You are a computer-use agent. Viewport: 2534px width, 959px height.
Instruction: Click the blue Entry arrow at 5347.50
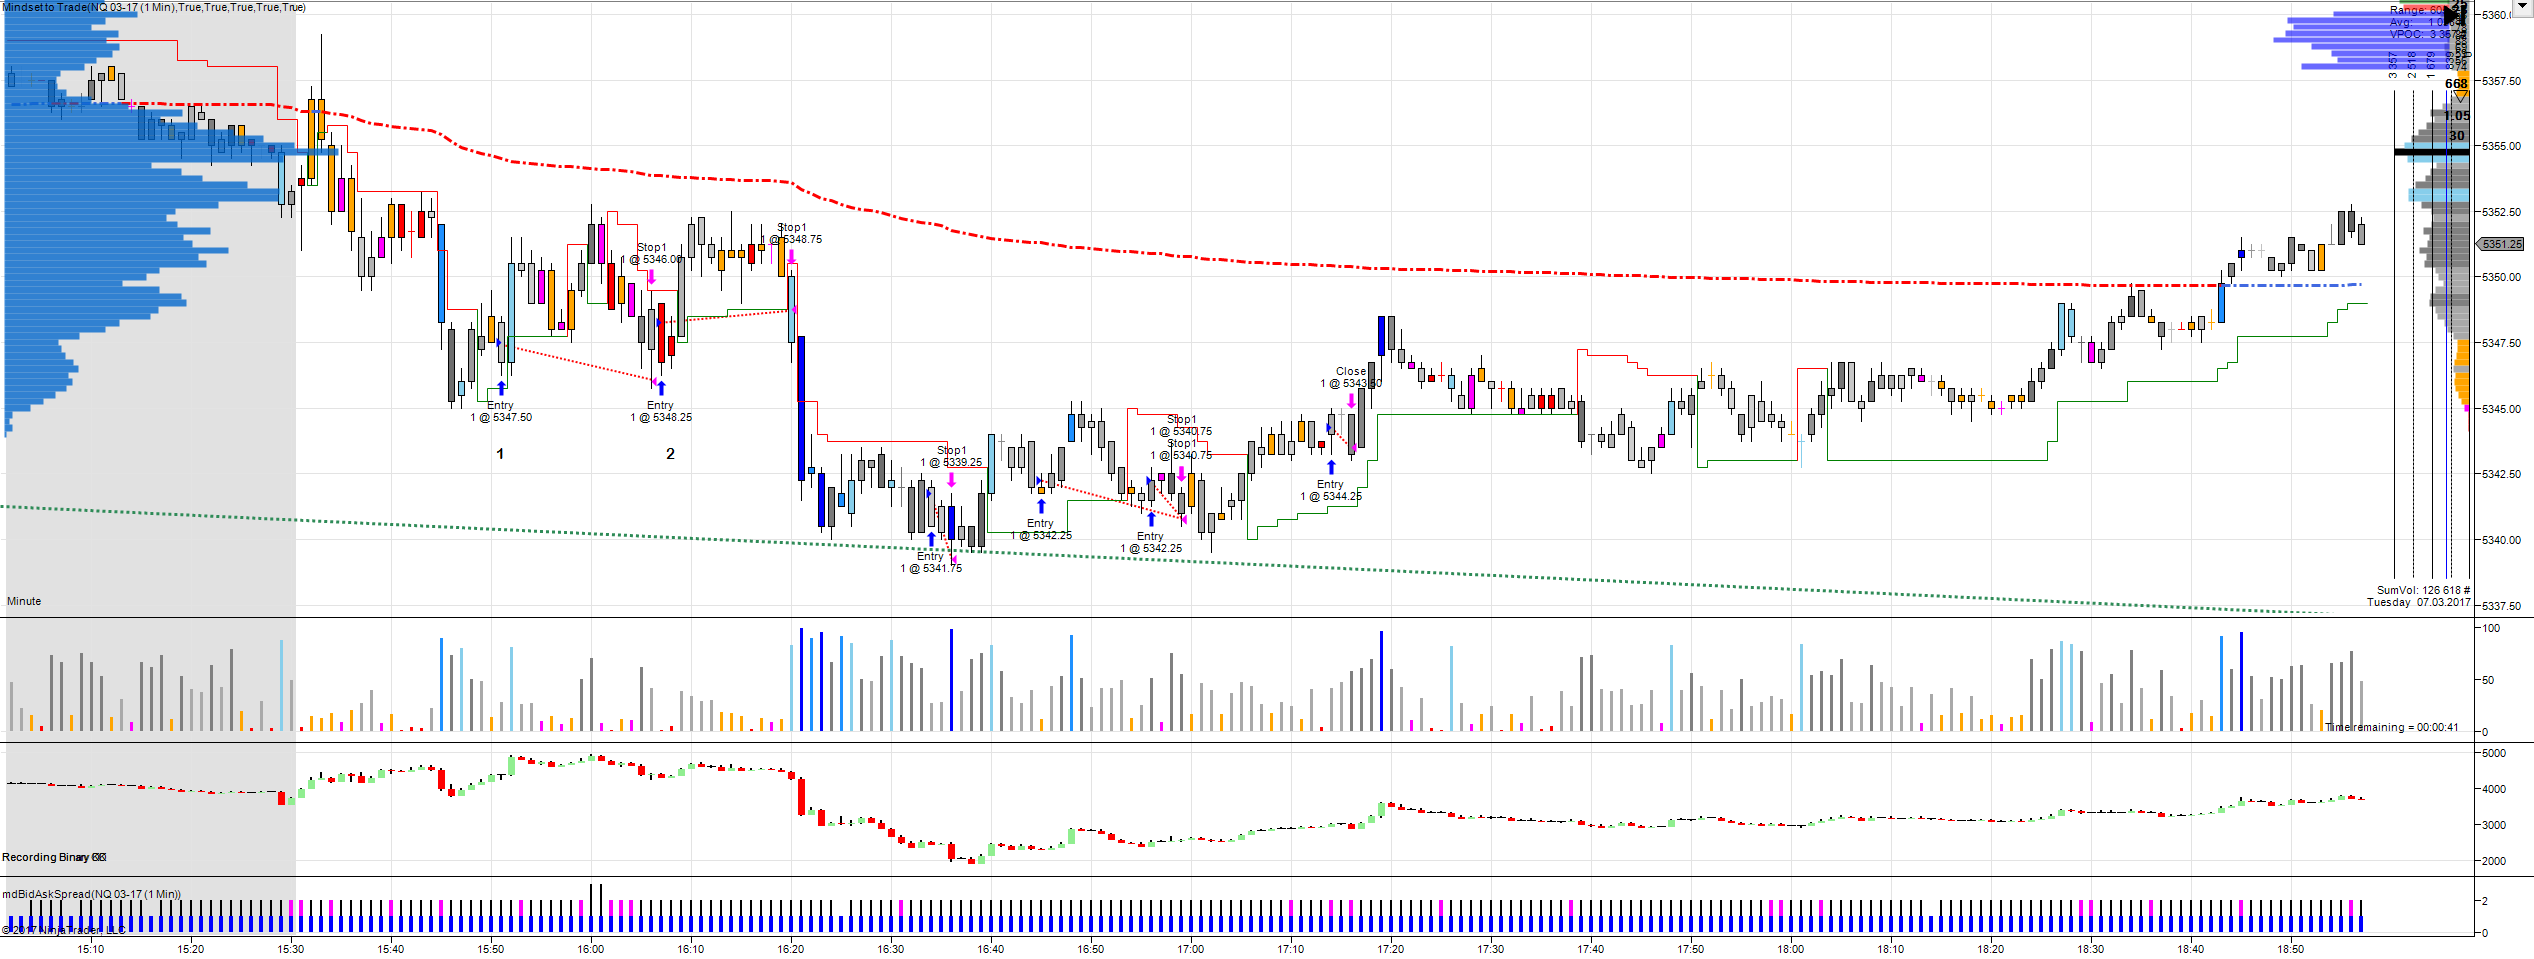[x=501, y=387]
